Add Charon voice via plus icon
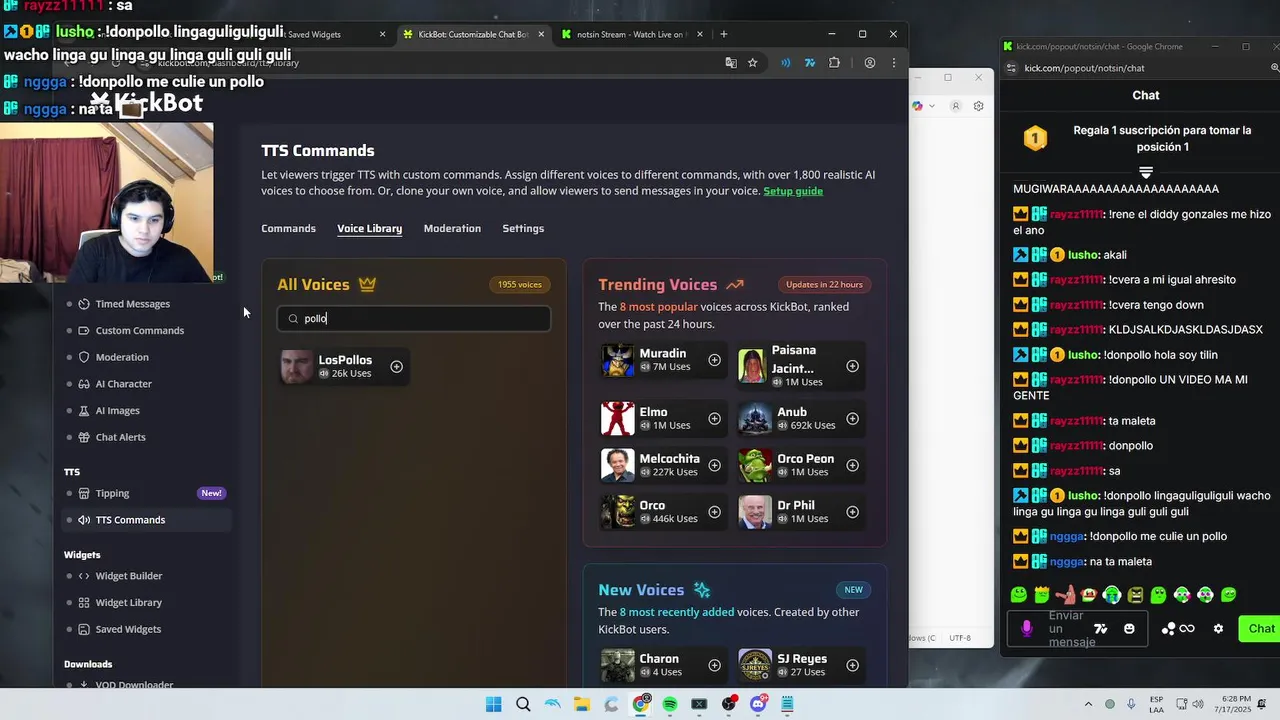1280x720 pixels. (714, 665)
